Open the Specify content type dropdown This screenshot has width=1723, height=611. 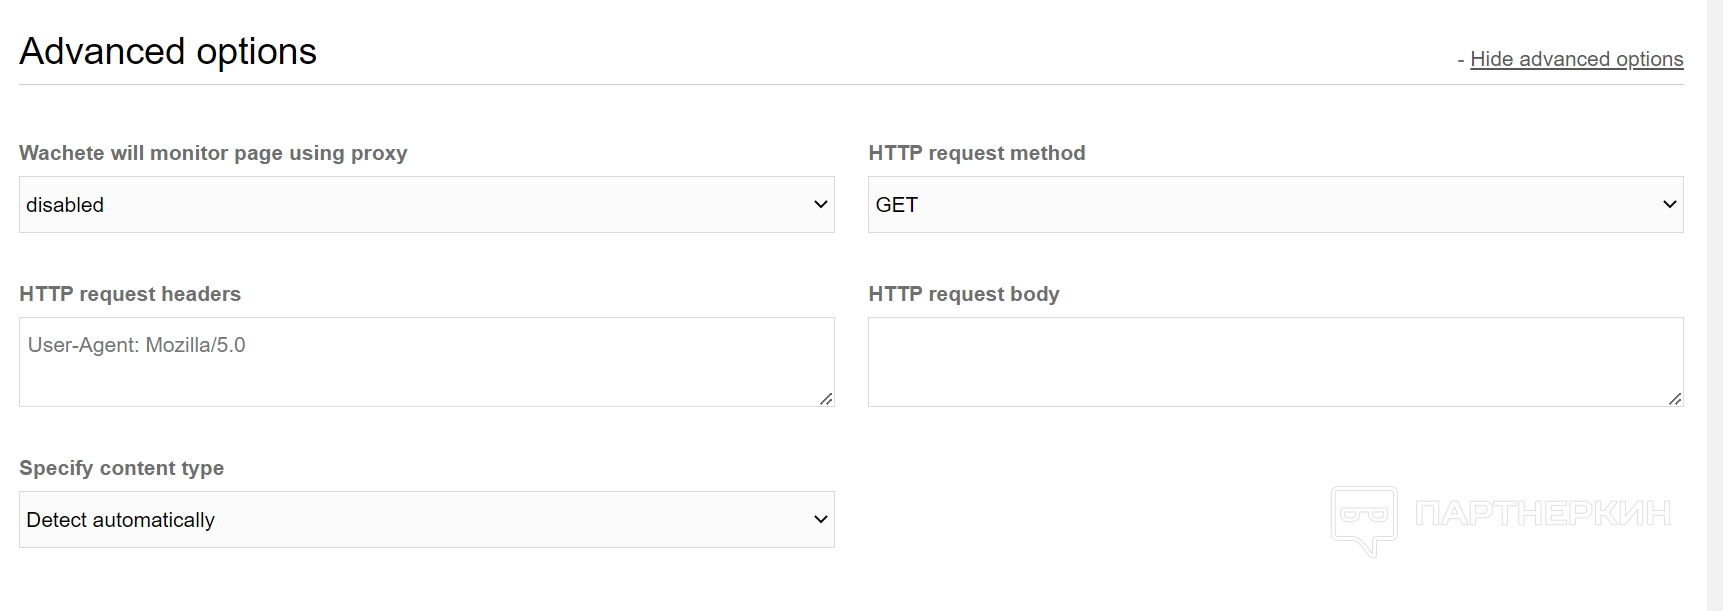[426, 520]
